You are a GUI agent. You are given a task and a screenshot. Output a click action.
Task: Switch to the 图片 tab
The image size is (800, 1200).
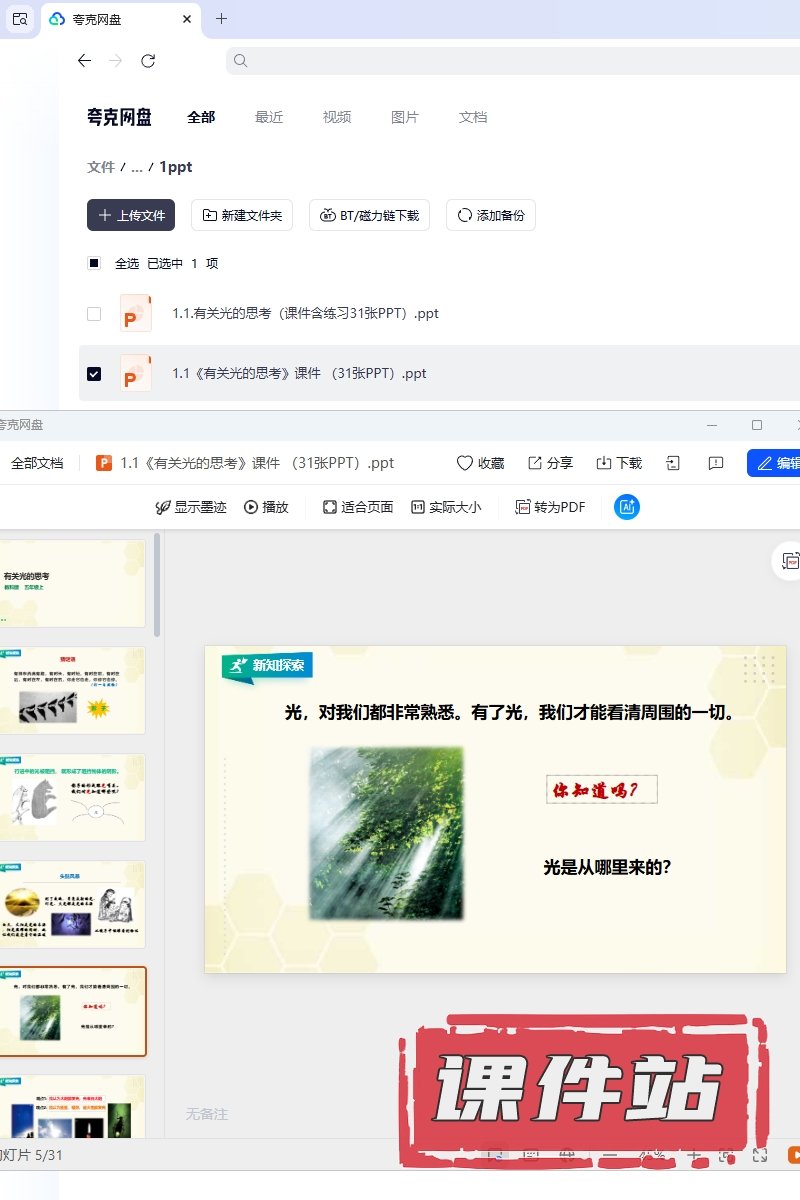[x=405, y=117]
